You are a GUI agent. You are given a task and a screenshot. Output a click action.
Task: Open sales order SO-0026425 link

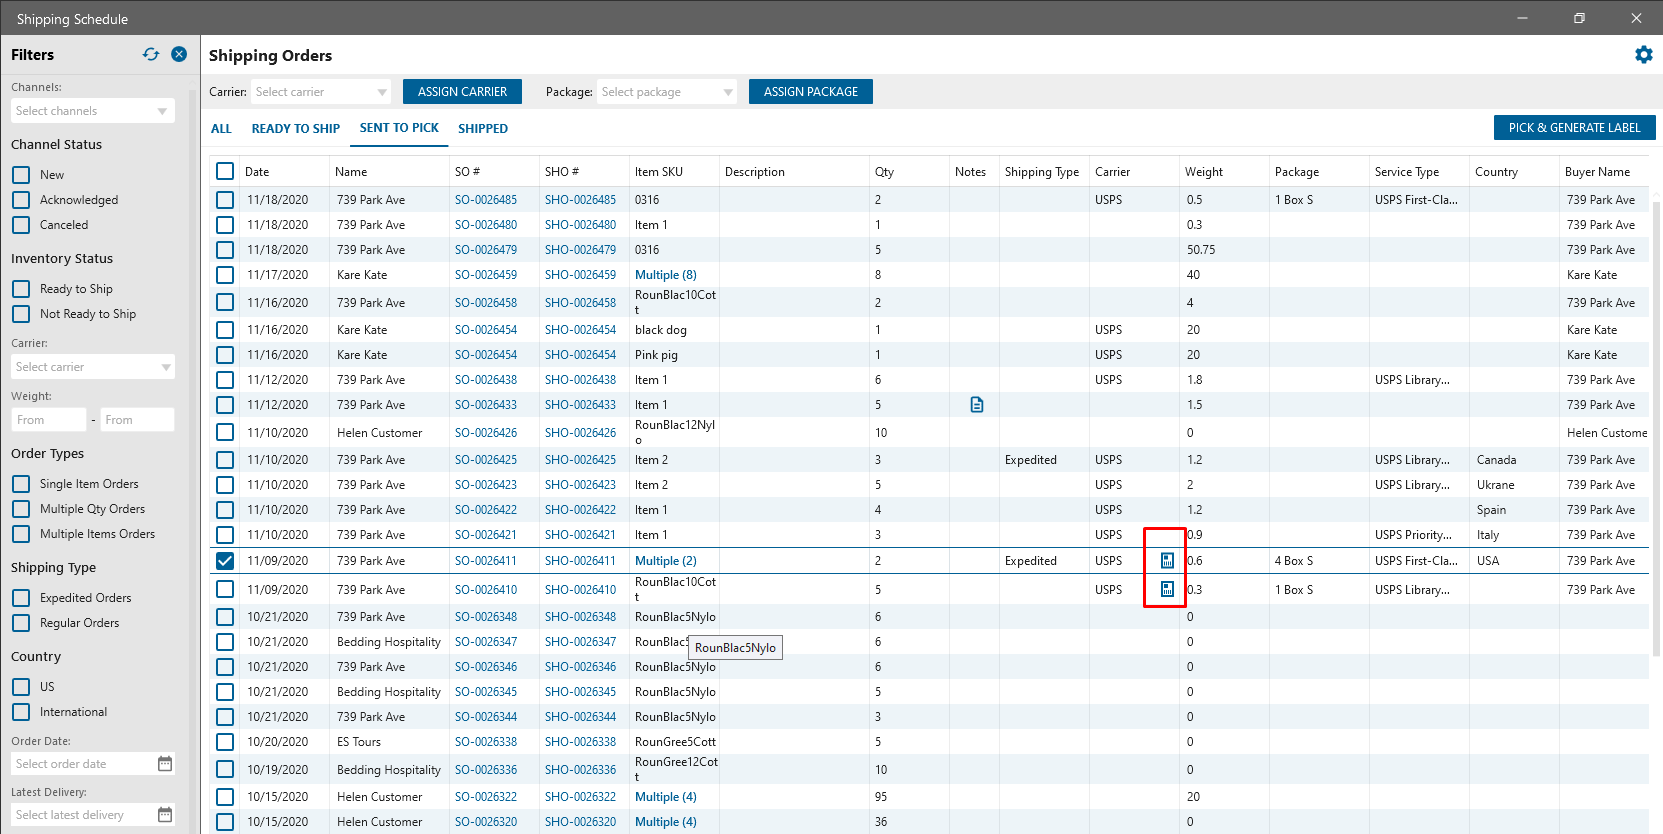(x=486, y=460)
